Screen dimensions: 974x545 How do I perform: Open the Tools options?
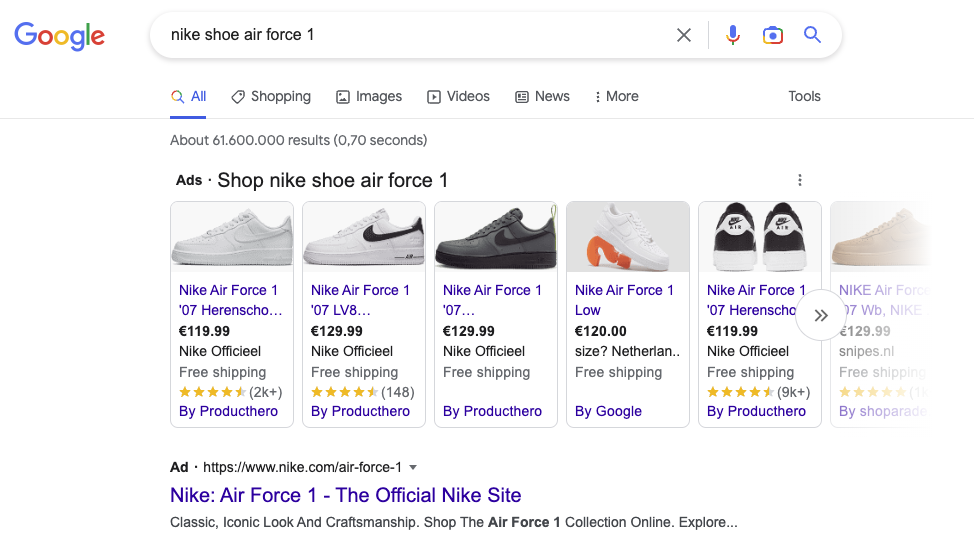pyautogui.click(x=804, y=96)
